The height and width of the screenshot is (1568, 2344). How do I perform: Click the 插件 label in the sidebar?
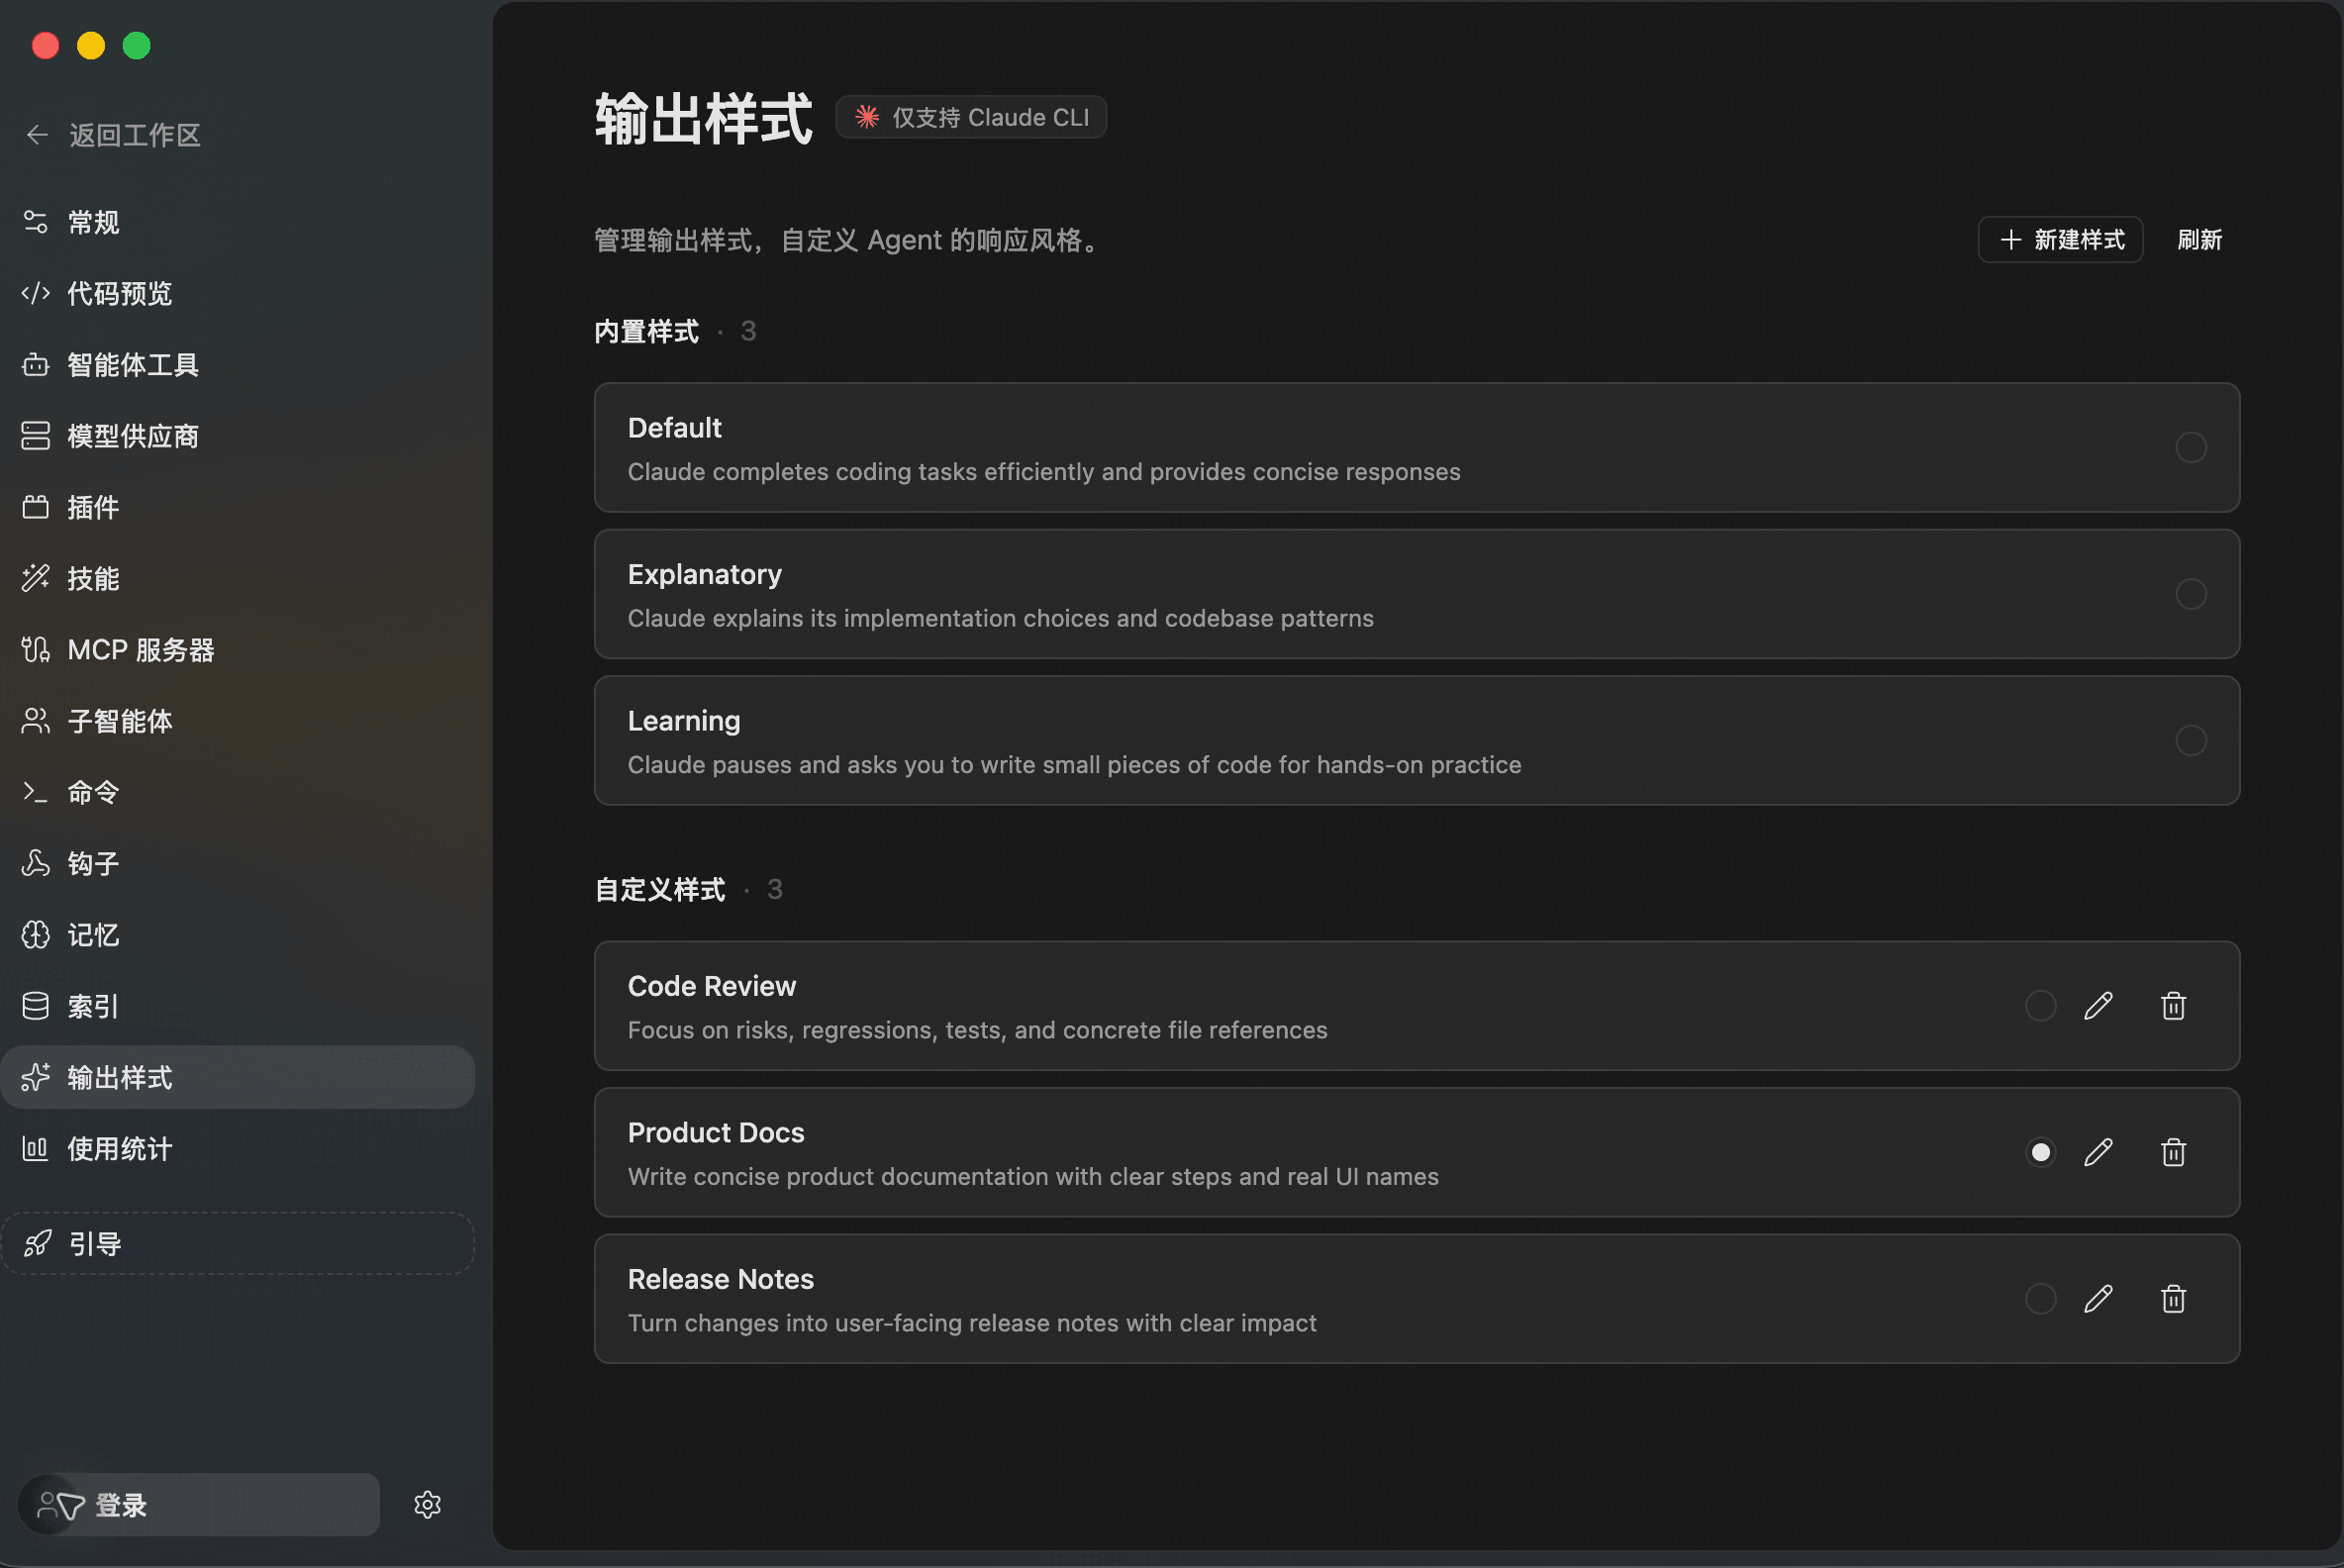click(x=93, y=507)
